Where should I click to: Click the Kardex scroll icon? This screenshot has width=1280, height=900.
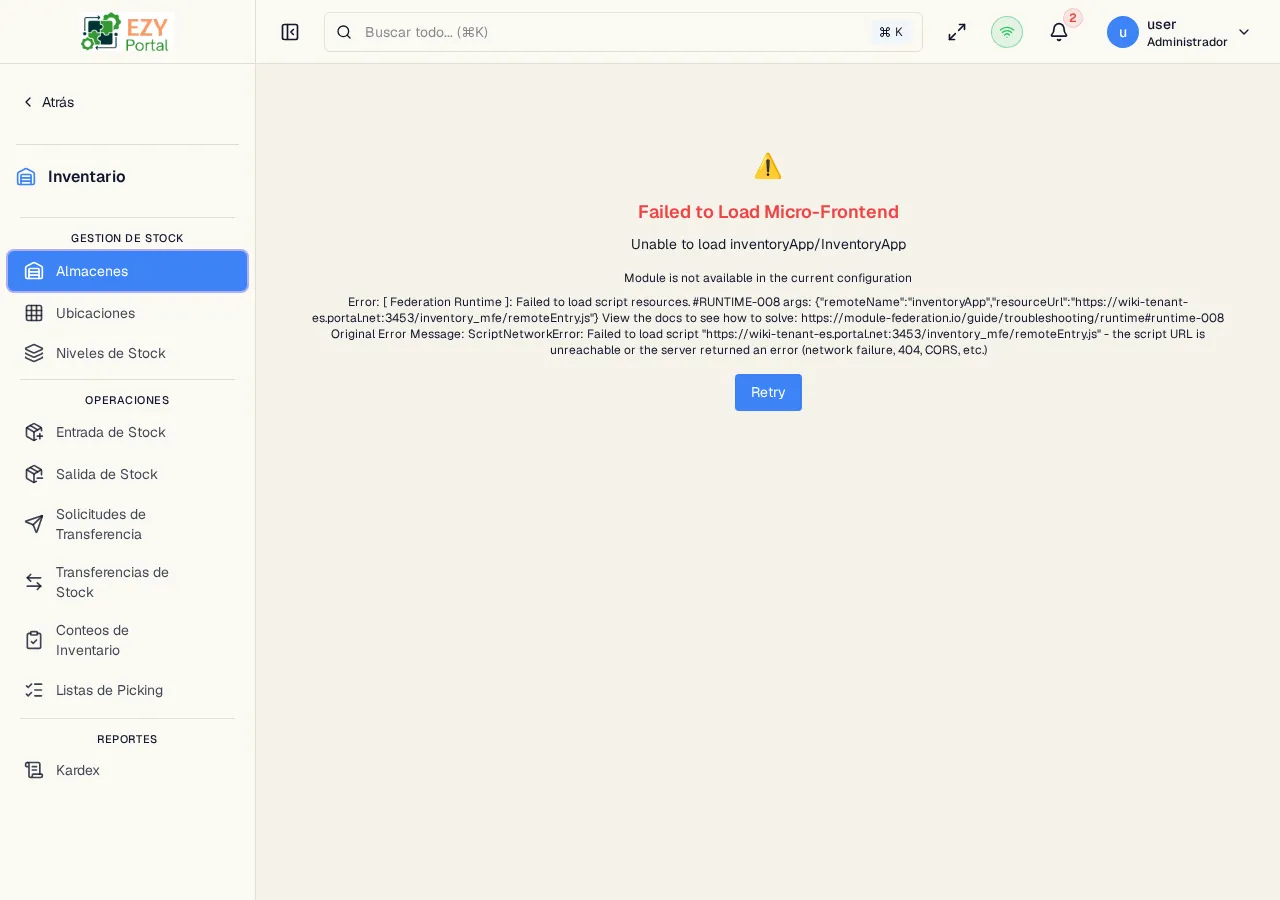[34, 770]
